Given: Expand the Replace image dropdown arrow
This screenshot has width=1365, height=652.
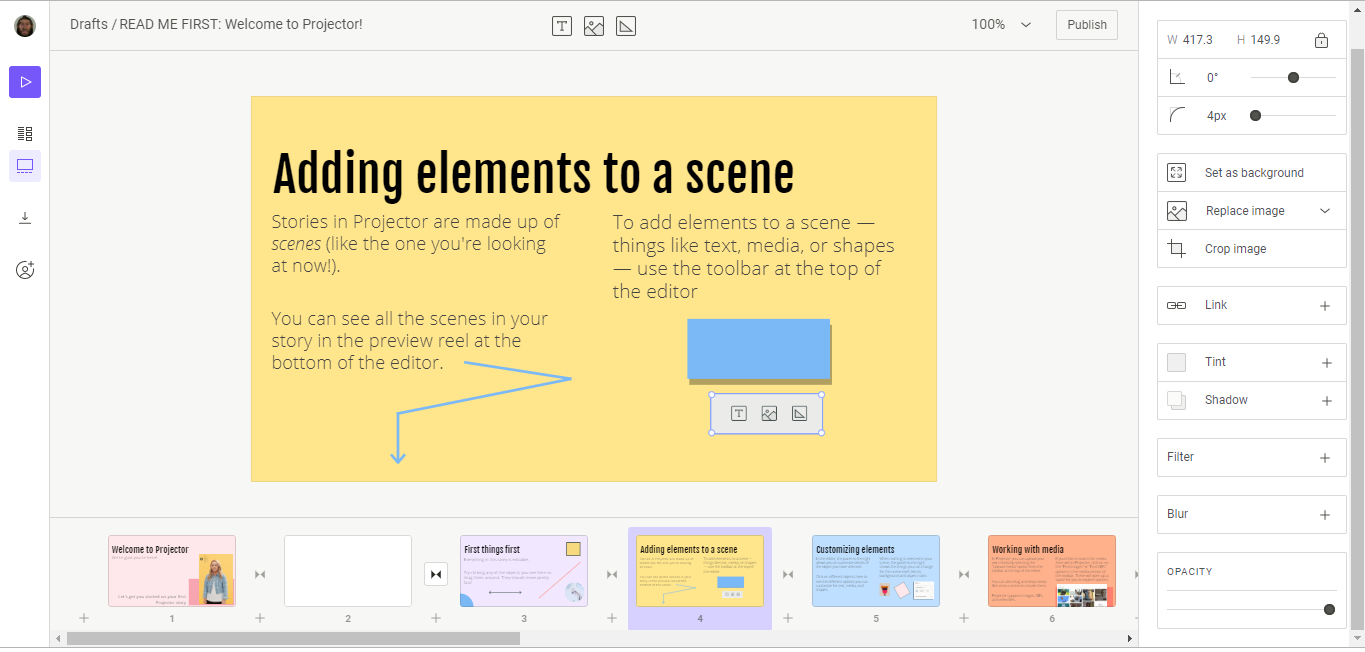Looking at the screenshot, I should point(1326,211).
